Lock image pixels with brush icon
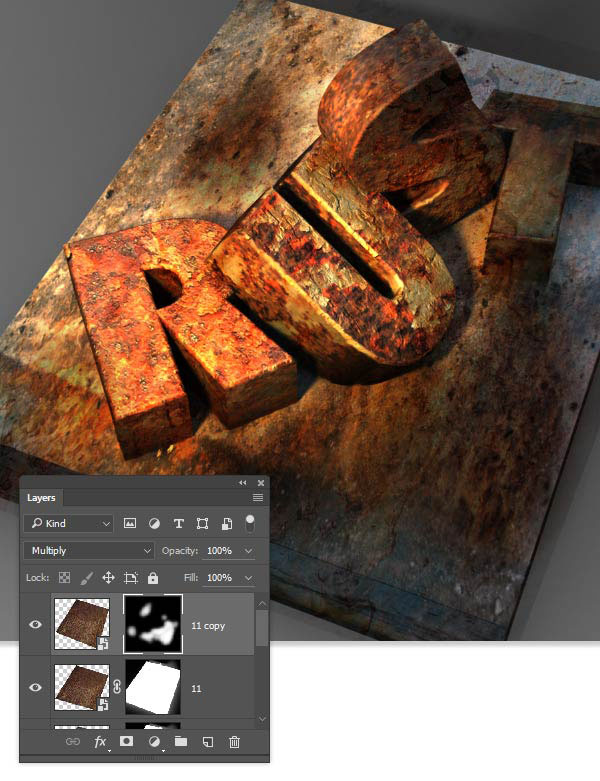 [86, 578]
